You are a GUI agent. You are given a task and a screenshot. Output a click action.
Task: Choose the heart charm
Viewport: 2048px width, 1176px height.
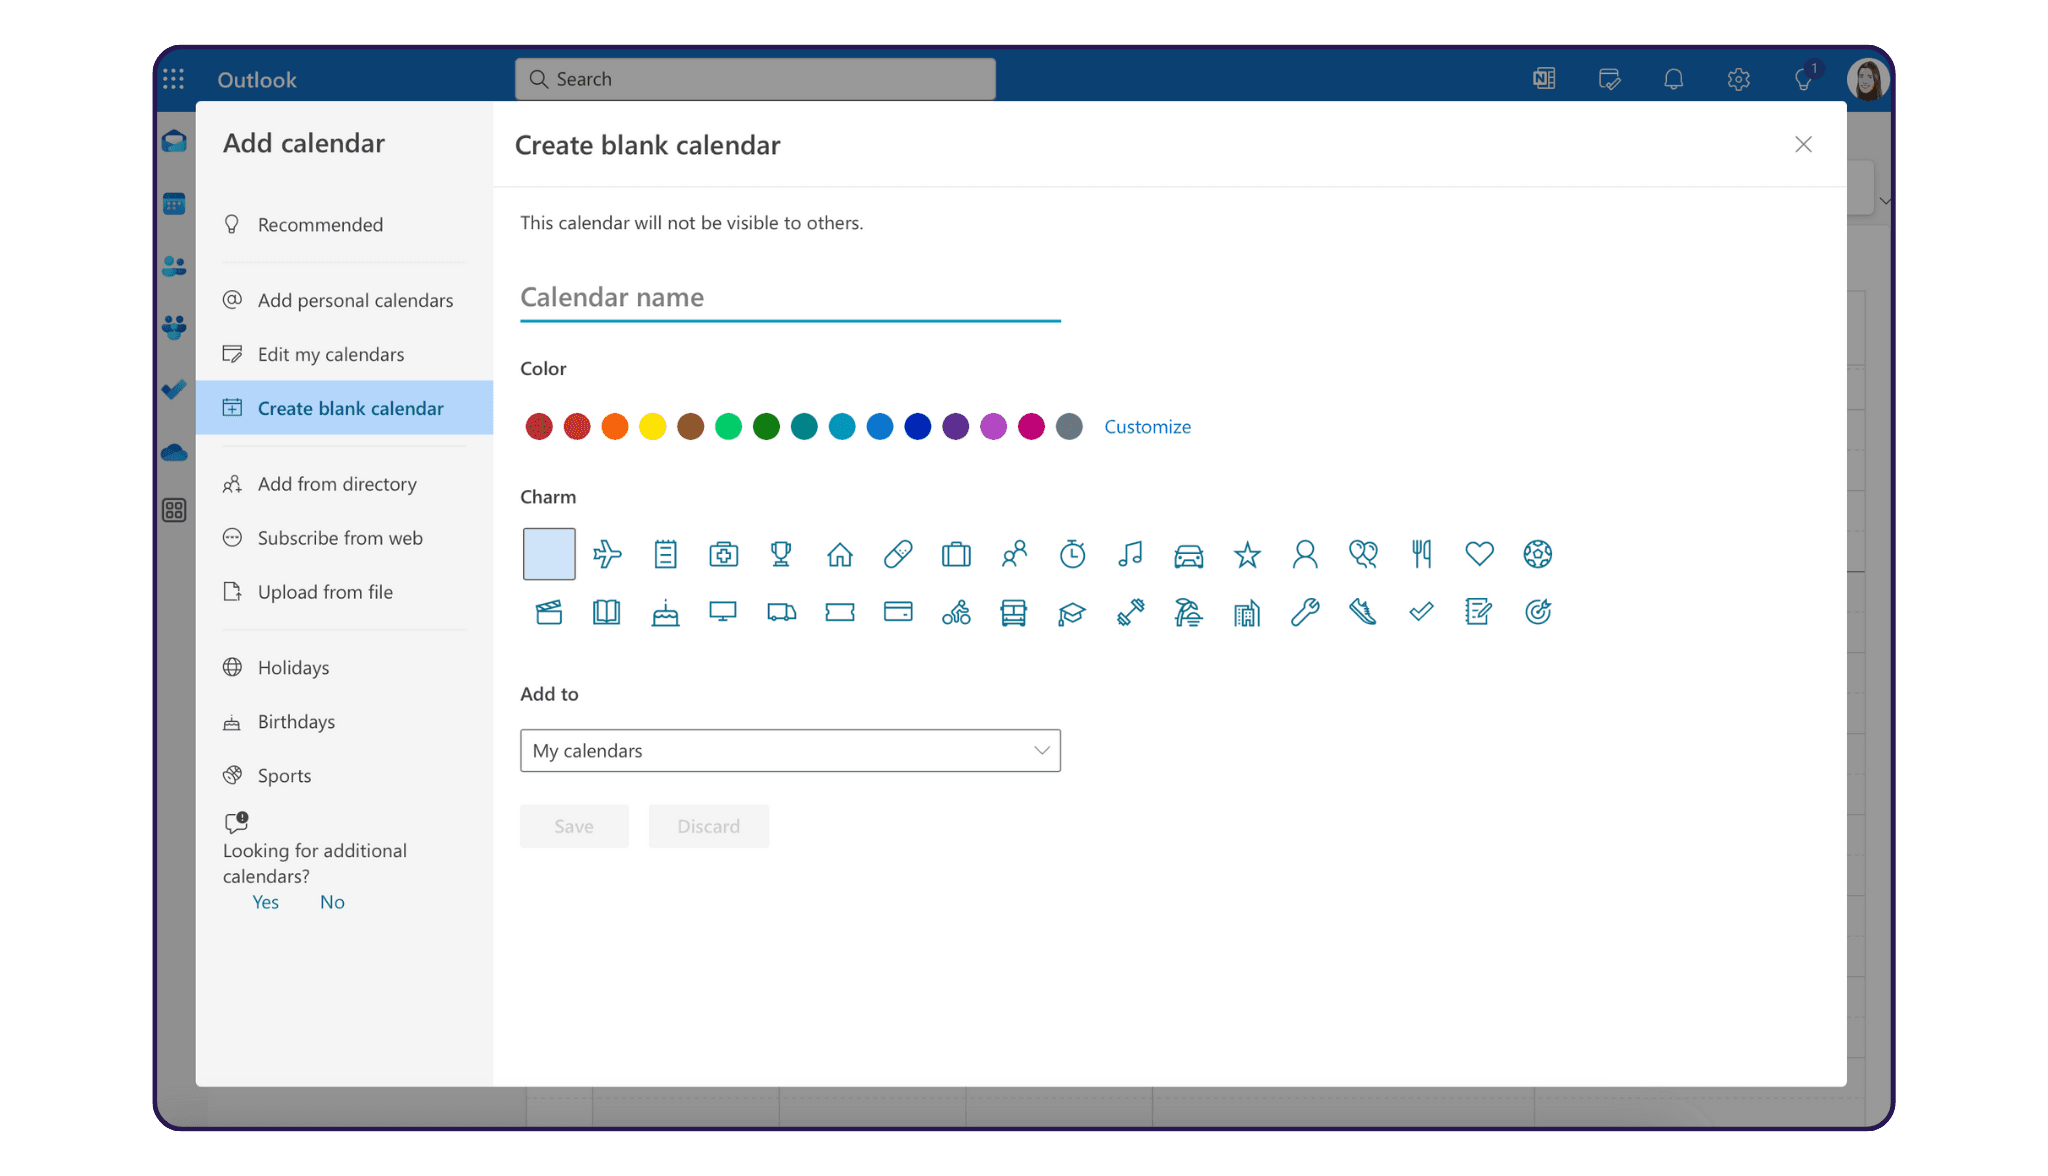(x=1479, y=554)
